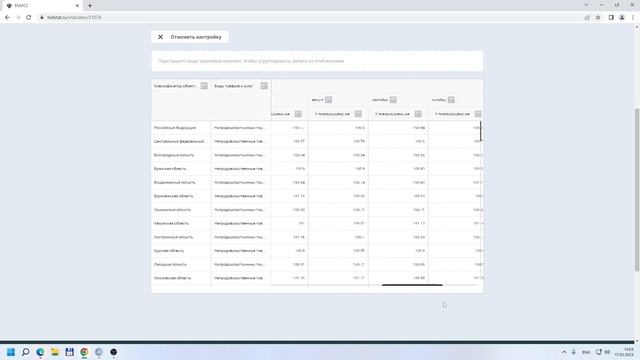Click the column grouping drop area
Image resolution: width=640 pixels, height=360 pixels.
point(317,61)
